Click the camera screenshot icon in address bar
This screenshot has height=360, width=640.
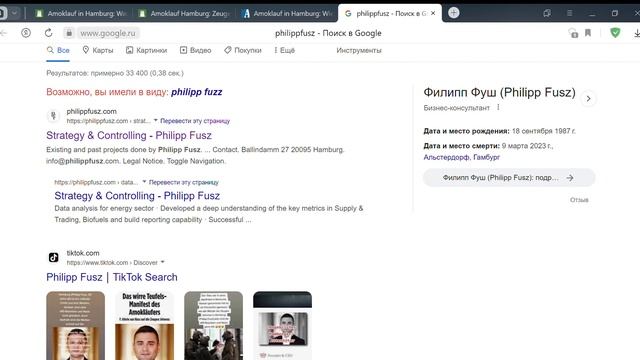pyautogui.click(x=573, y=33)
